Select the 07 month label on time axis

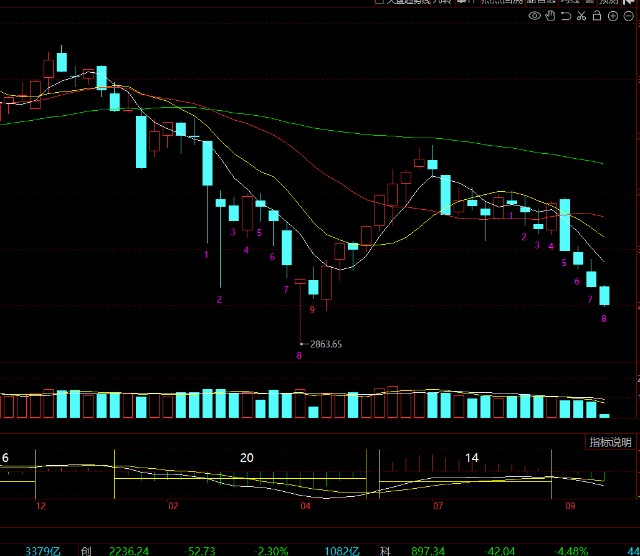click(x=438, y=506)
